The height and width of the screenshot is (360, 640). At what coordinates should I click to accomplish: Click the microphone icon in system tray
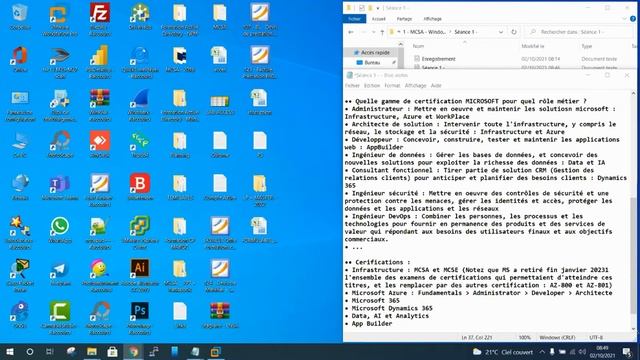click(552, 351)
